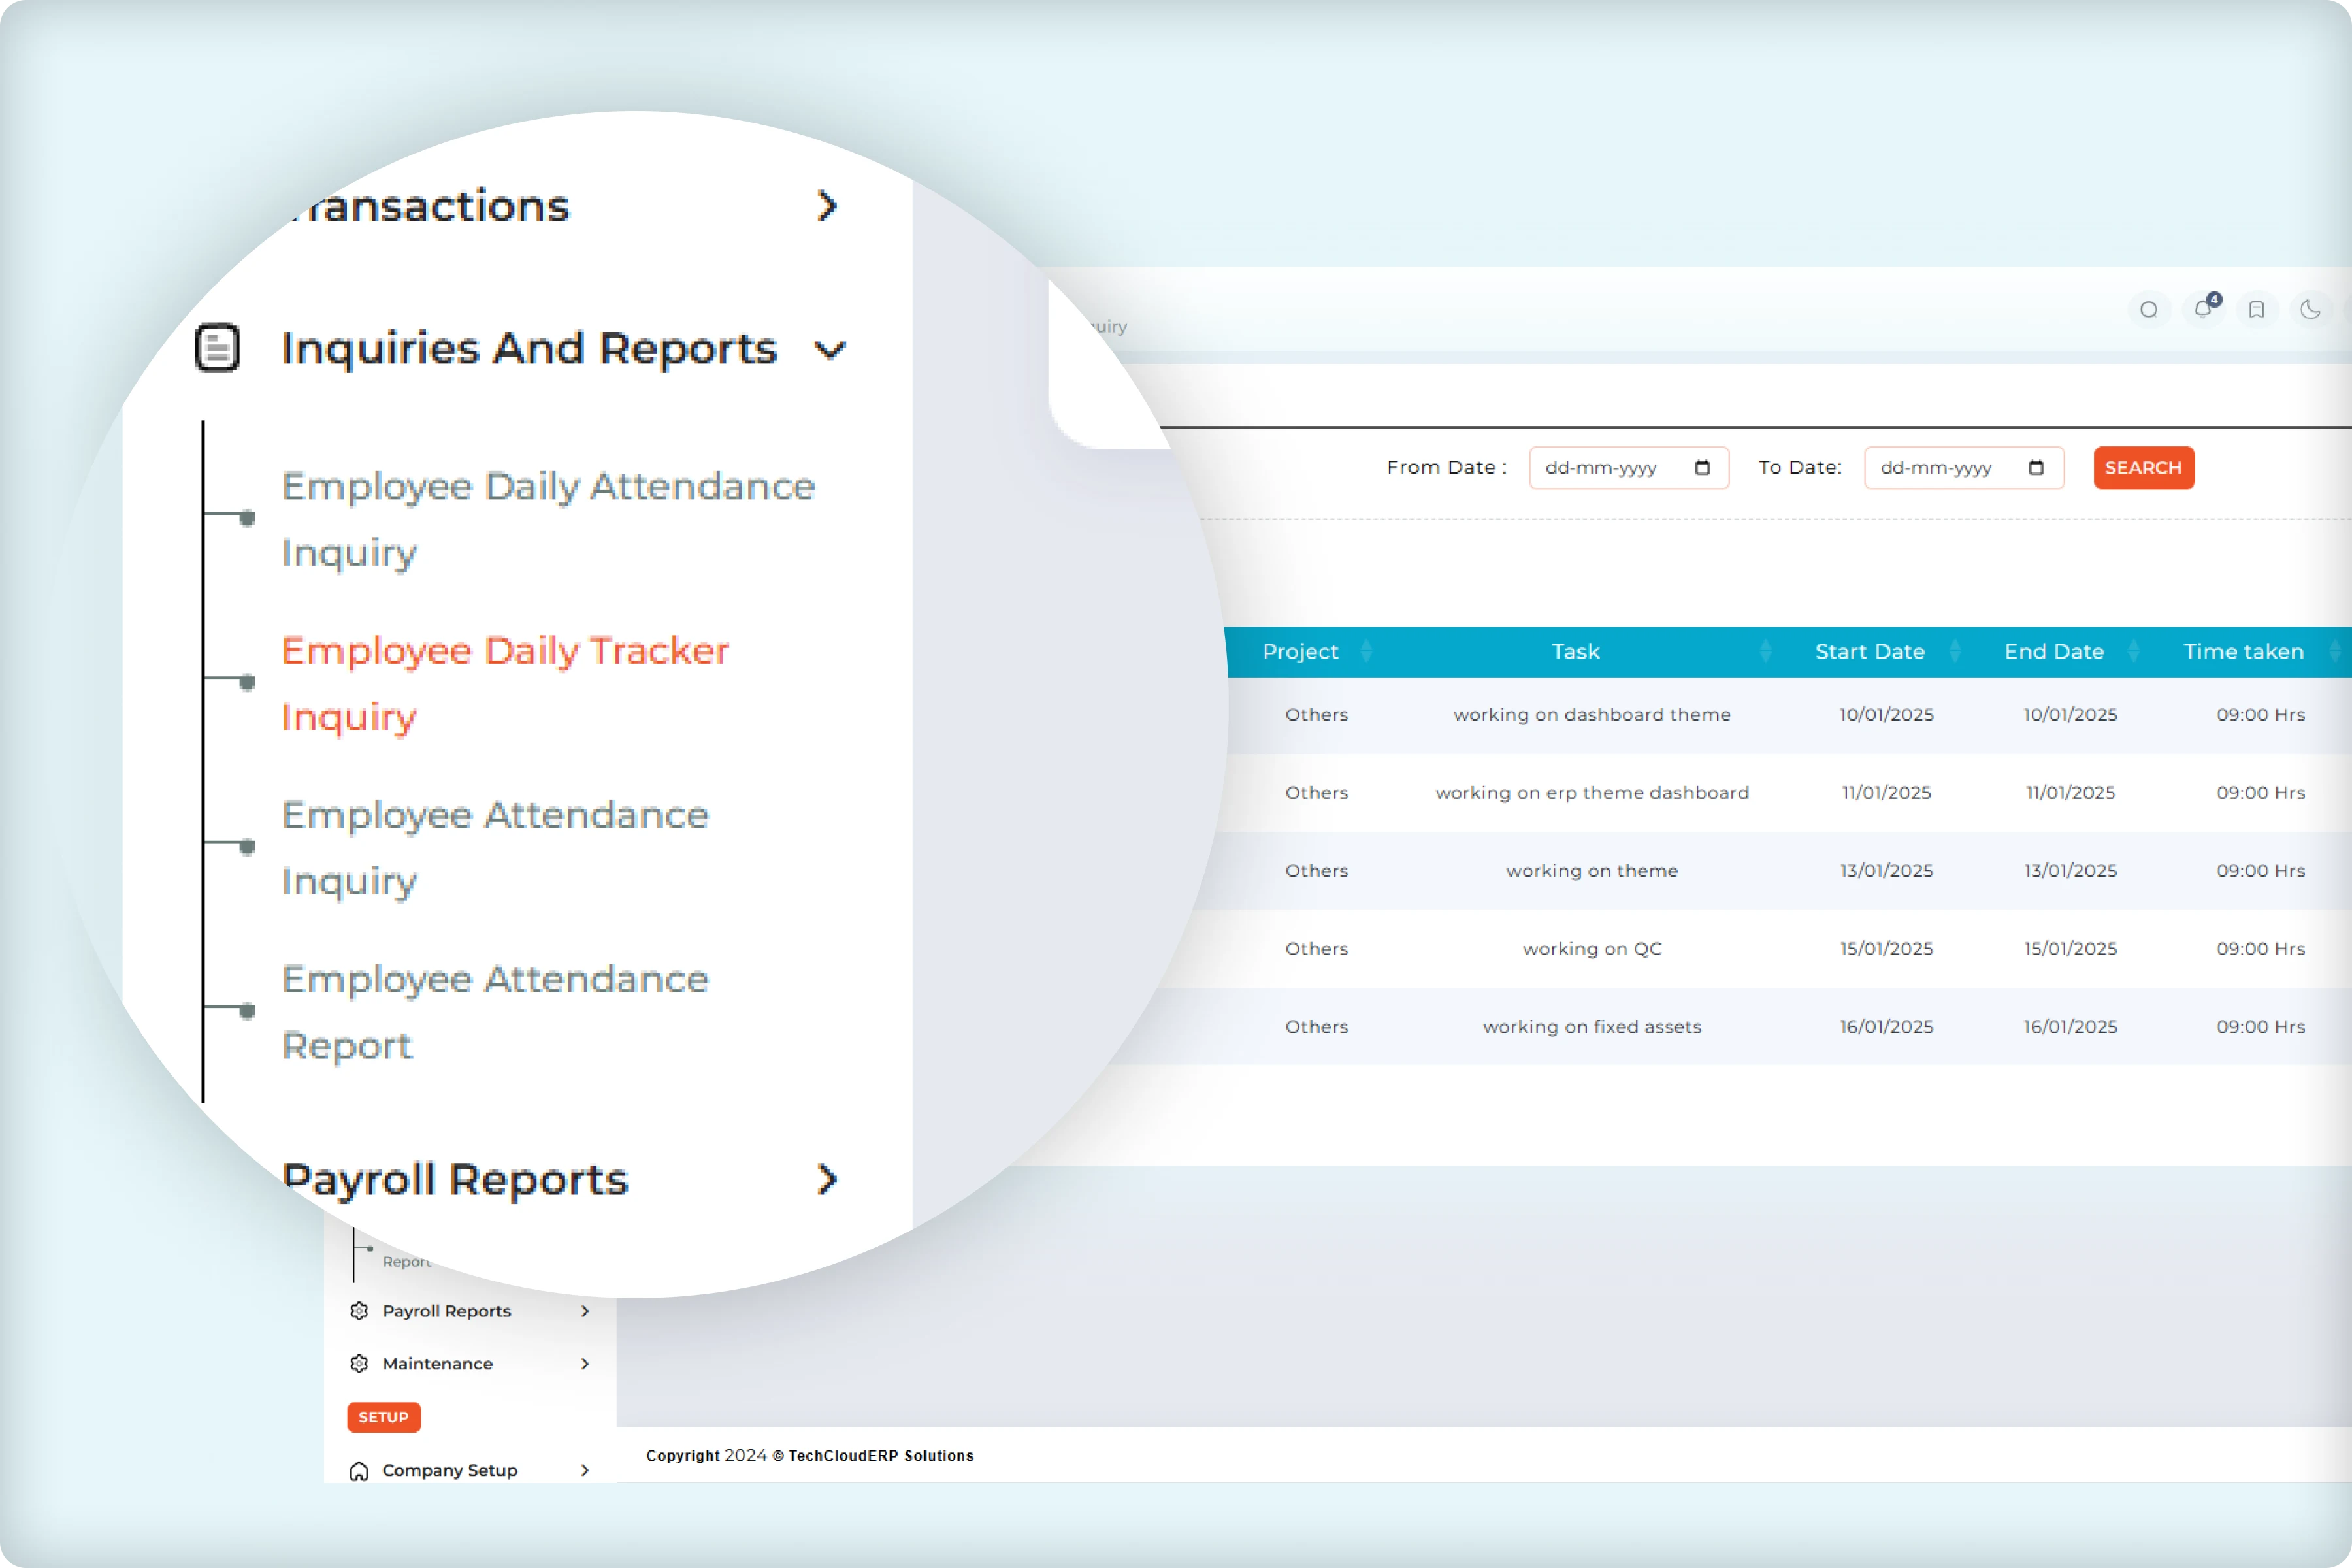Toggle dark mode with the moon icon
2352x1568 pixels.
point(2311,310)
